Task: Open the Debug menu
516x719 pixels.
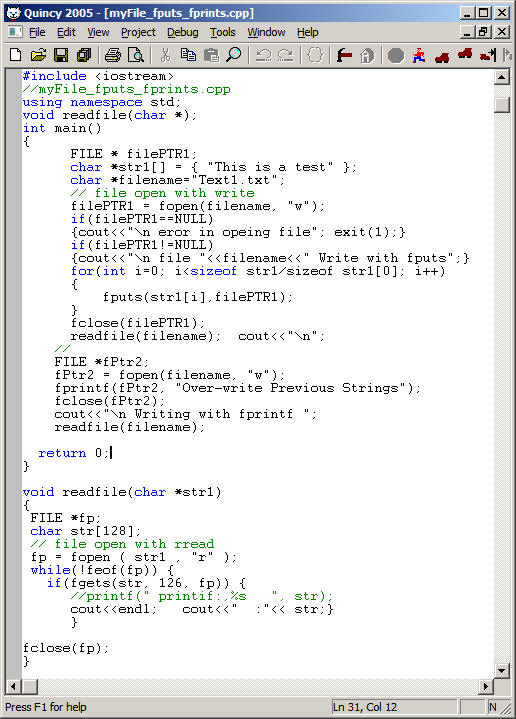Action: 183,33
